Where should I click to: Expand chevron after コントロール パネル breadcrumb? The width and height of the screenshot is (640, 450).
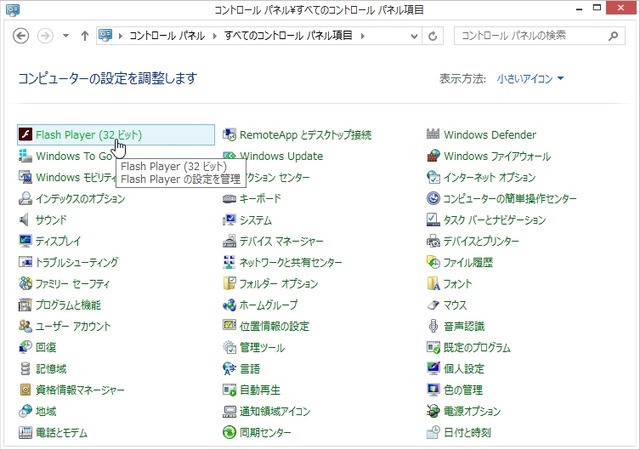pos(215,36)
